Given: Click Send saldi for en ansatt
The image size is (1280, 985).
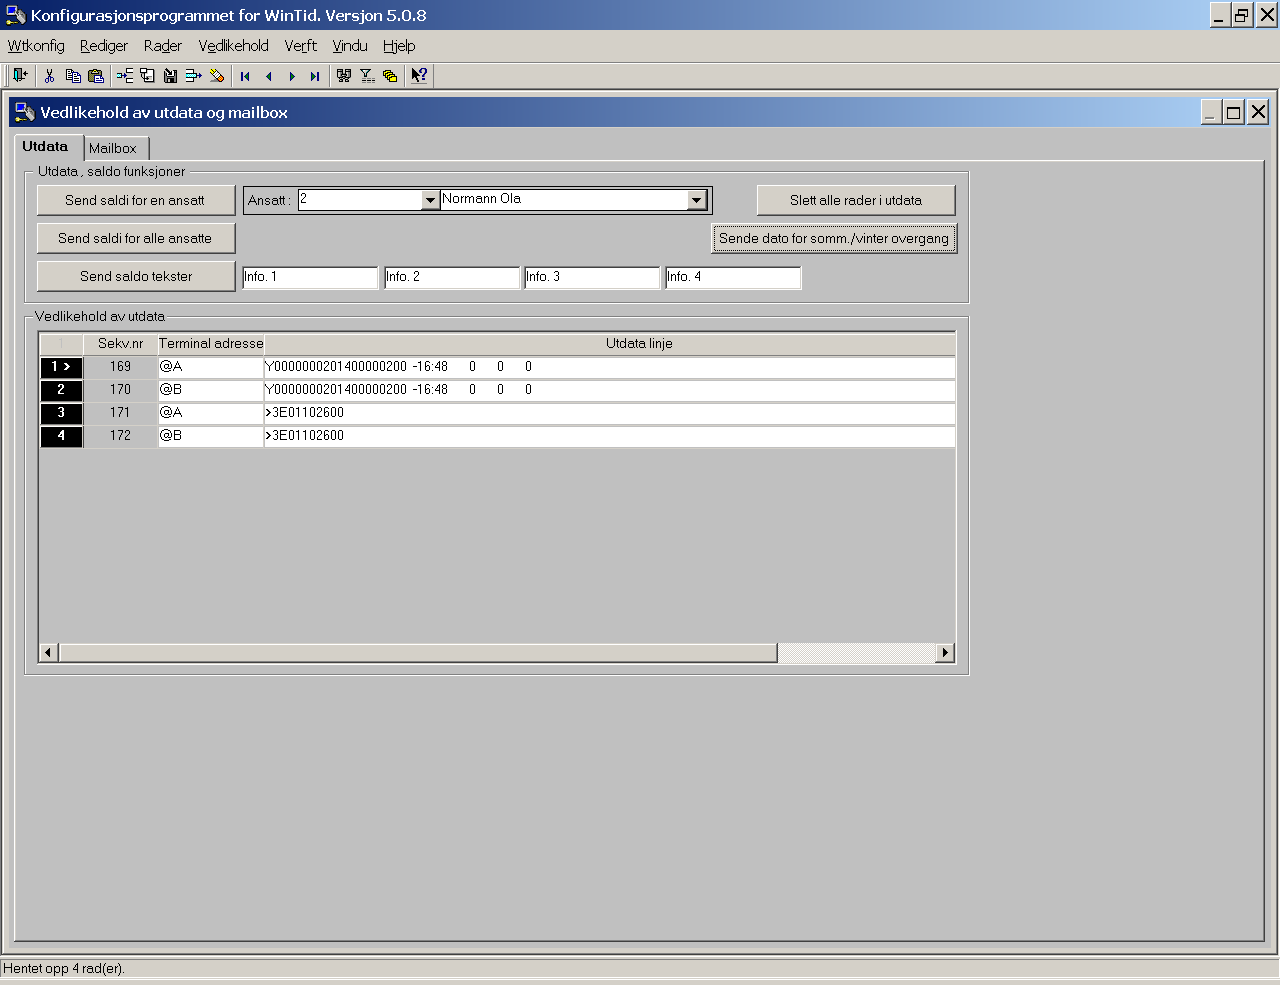Looking at the screenshot, I should pyautogui.click(x=135, y=200).
